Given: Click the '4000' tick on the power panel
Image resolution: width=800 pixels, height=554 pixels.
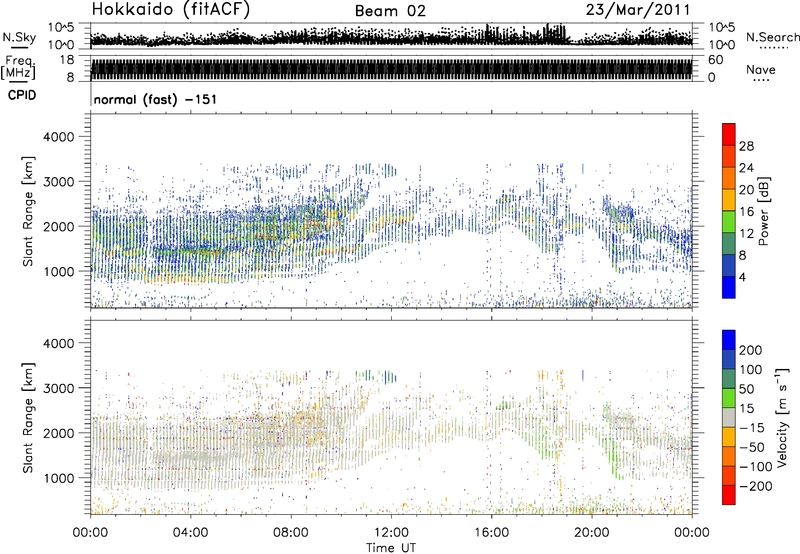Looking at the screenshot, I should [x=59, y=137].
